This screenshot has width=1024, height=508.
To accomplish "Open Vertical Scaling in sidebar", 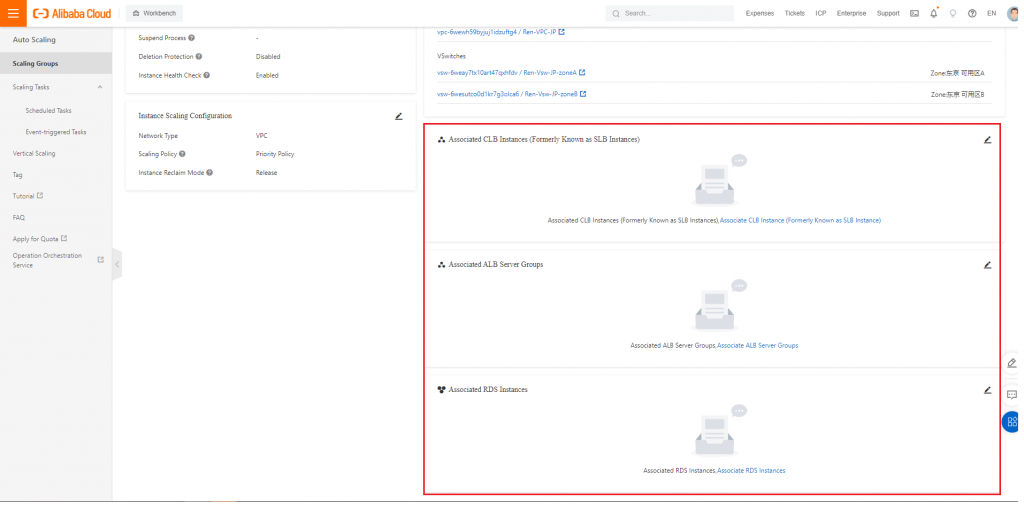I will click(x=34, y=153).
